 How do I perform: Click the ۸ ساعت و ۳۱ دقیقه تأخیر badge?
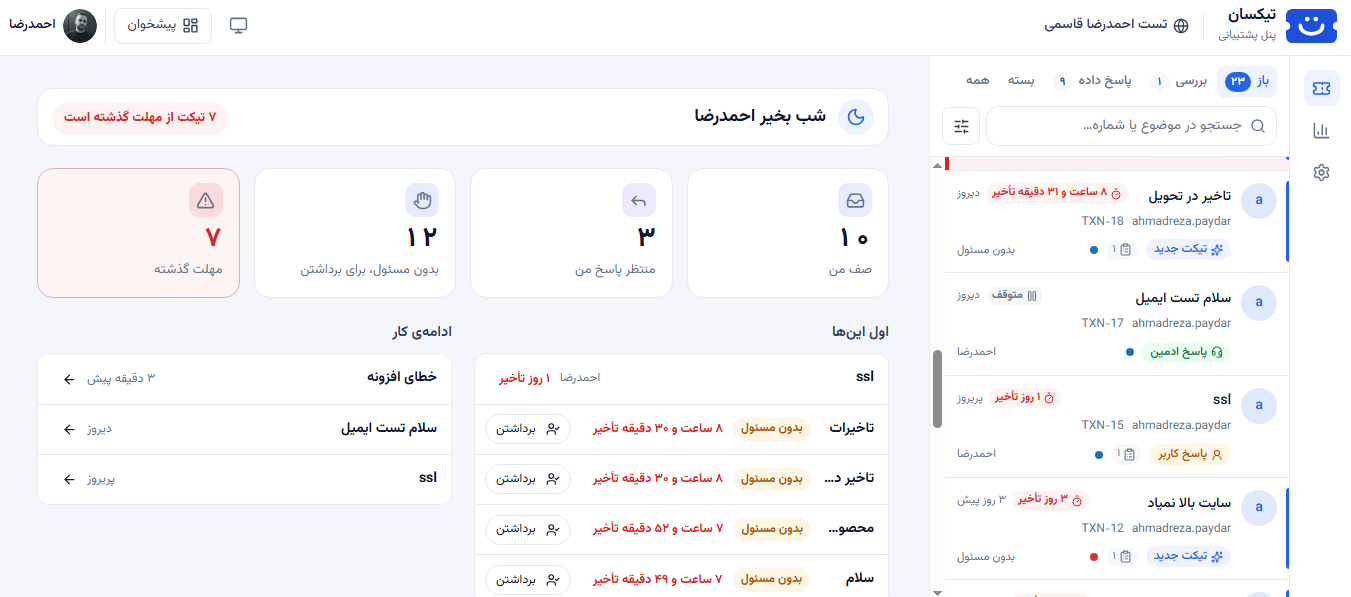(1057, 192)
